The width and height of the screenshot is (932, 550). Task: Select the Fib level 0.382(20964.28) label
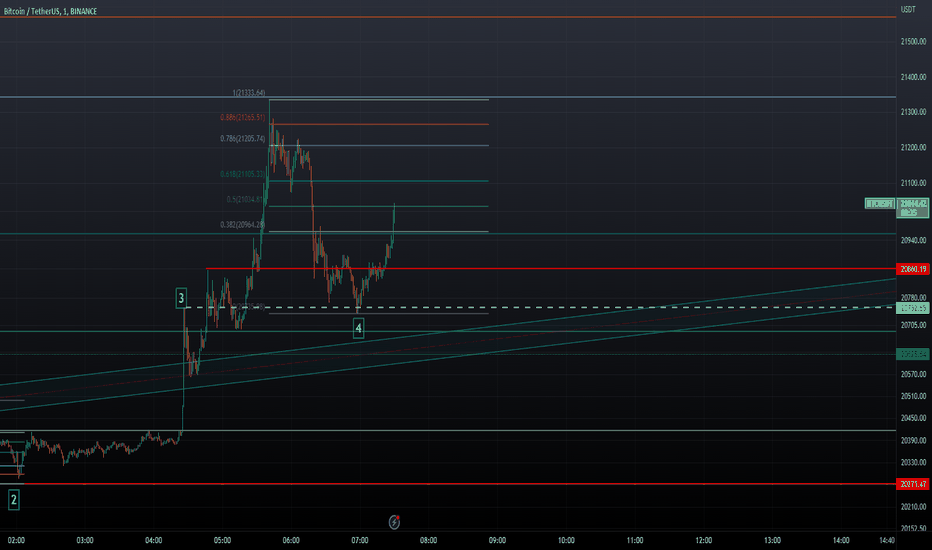243,225
